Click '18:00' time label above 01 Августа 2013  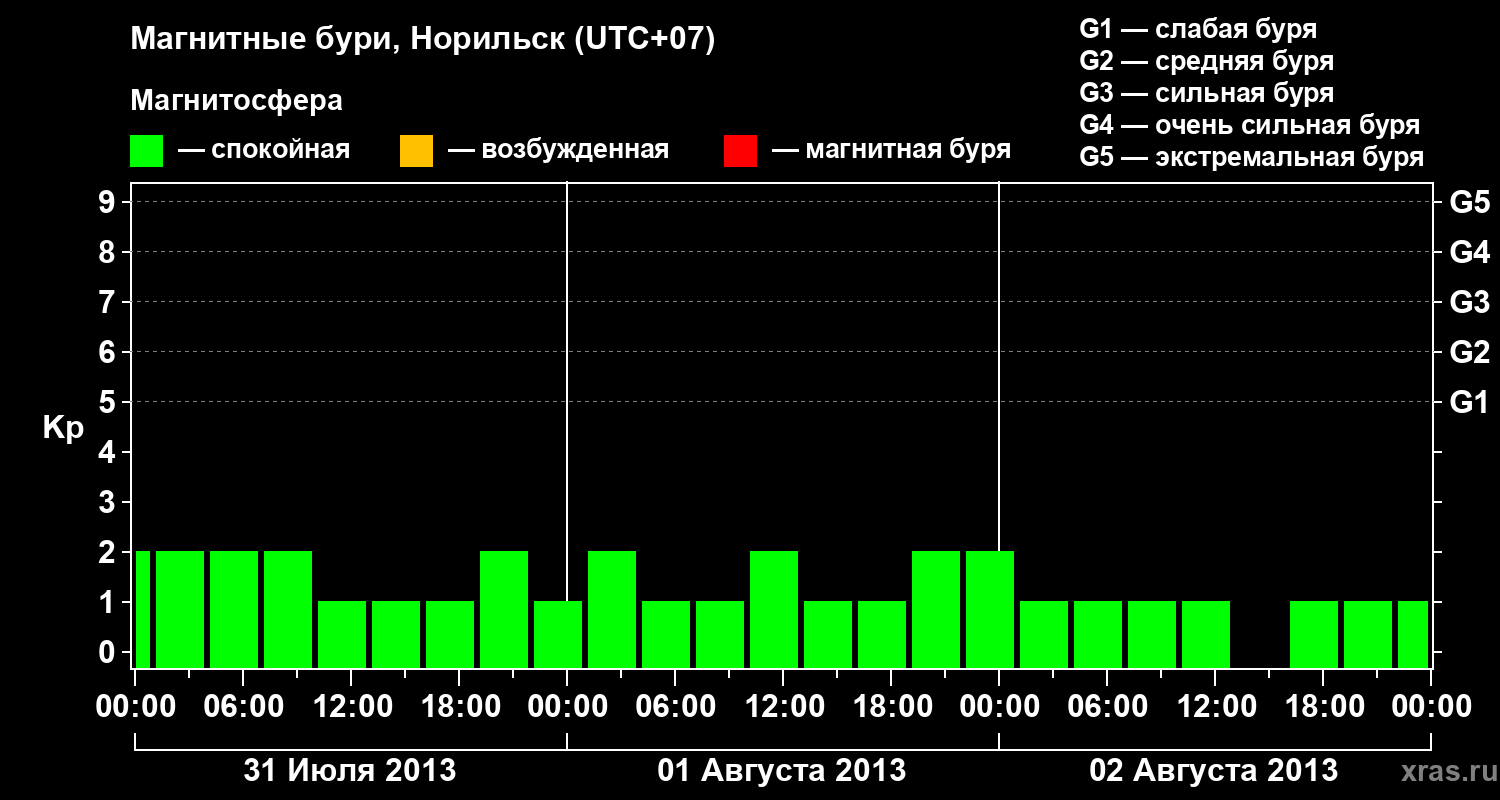891,707
